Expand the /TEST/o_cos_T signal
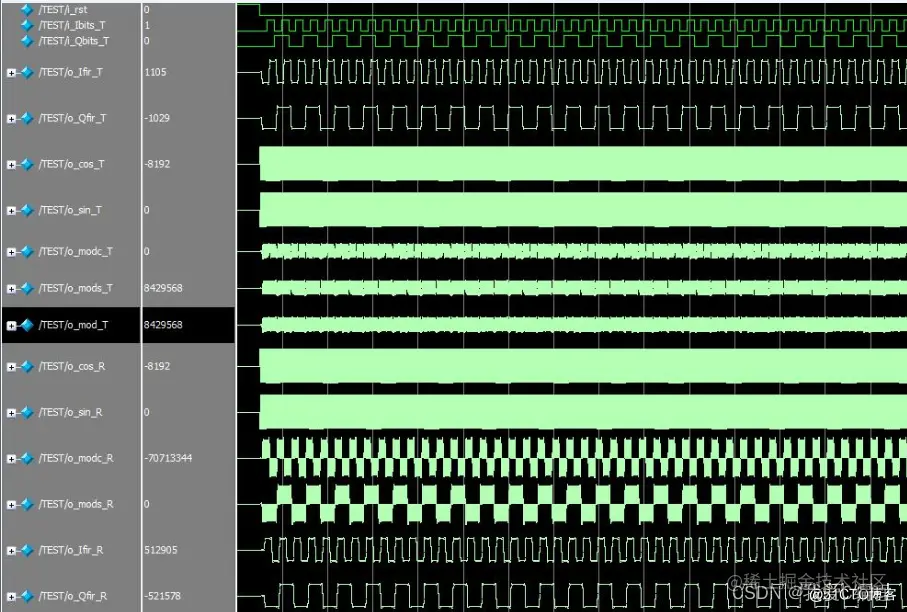 (x=11, y=165)
